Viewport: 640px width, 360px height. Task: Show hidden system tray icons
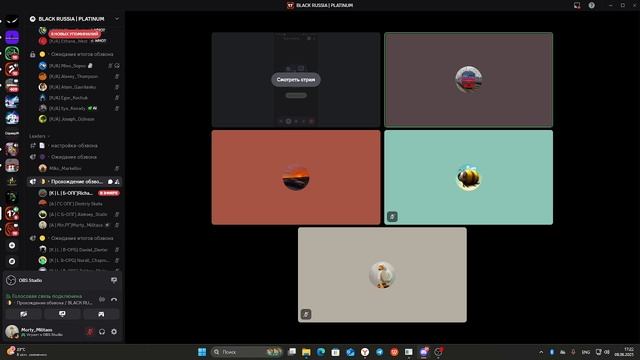point(541,352)
